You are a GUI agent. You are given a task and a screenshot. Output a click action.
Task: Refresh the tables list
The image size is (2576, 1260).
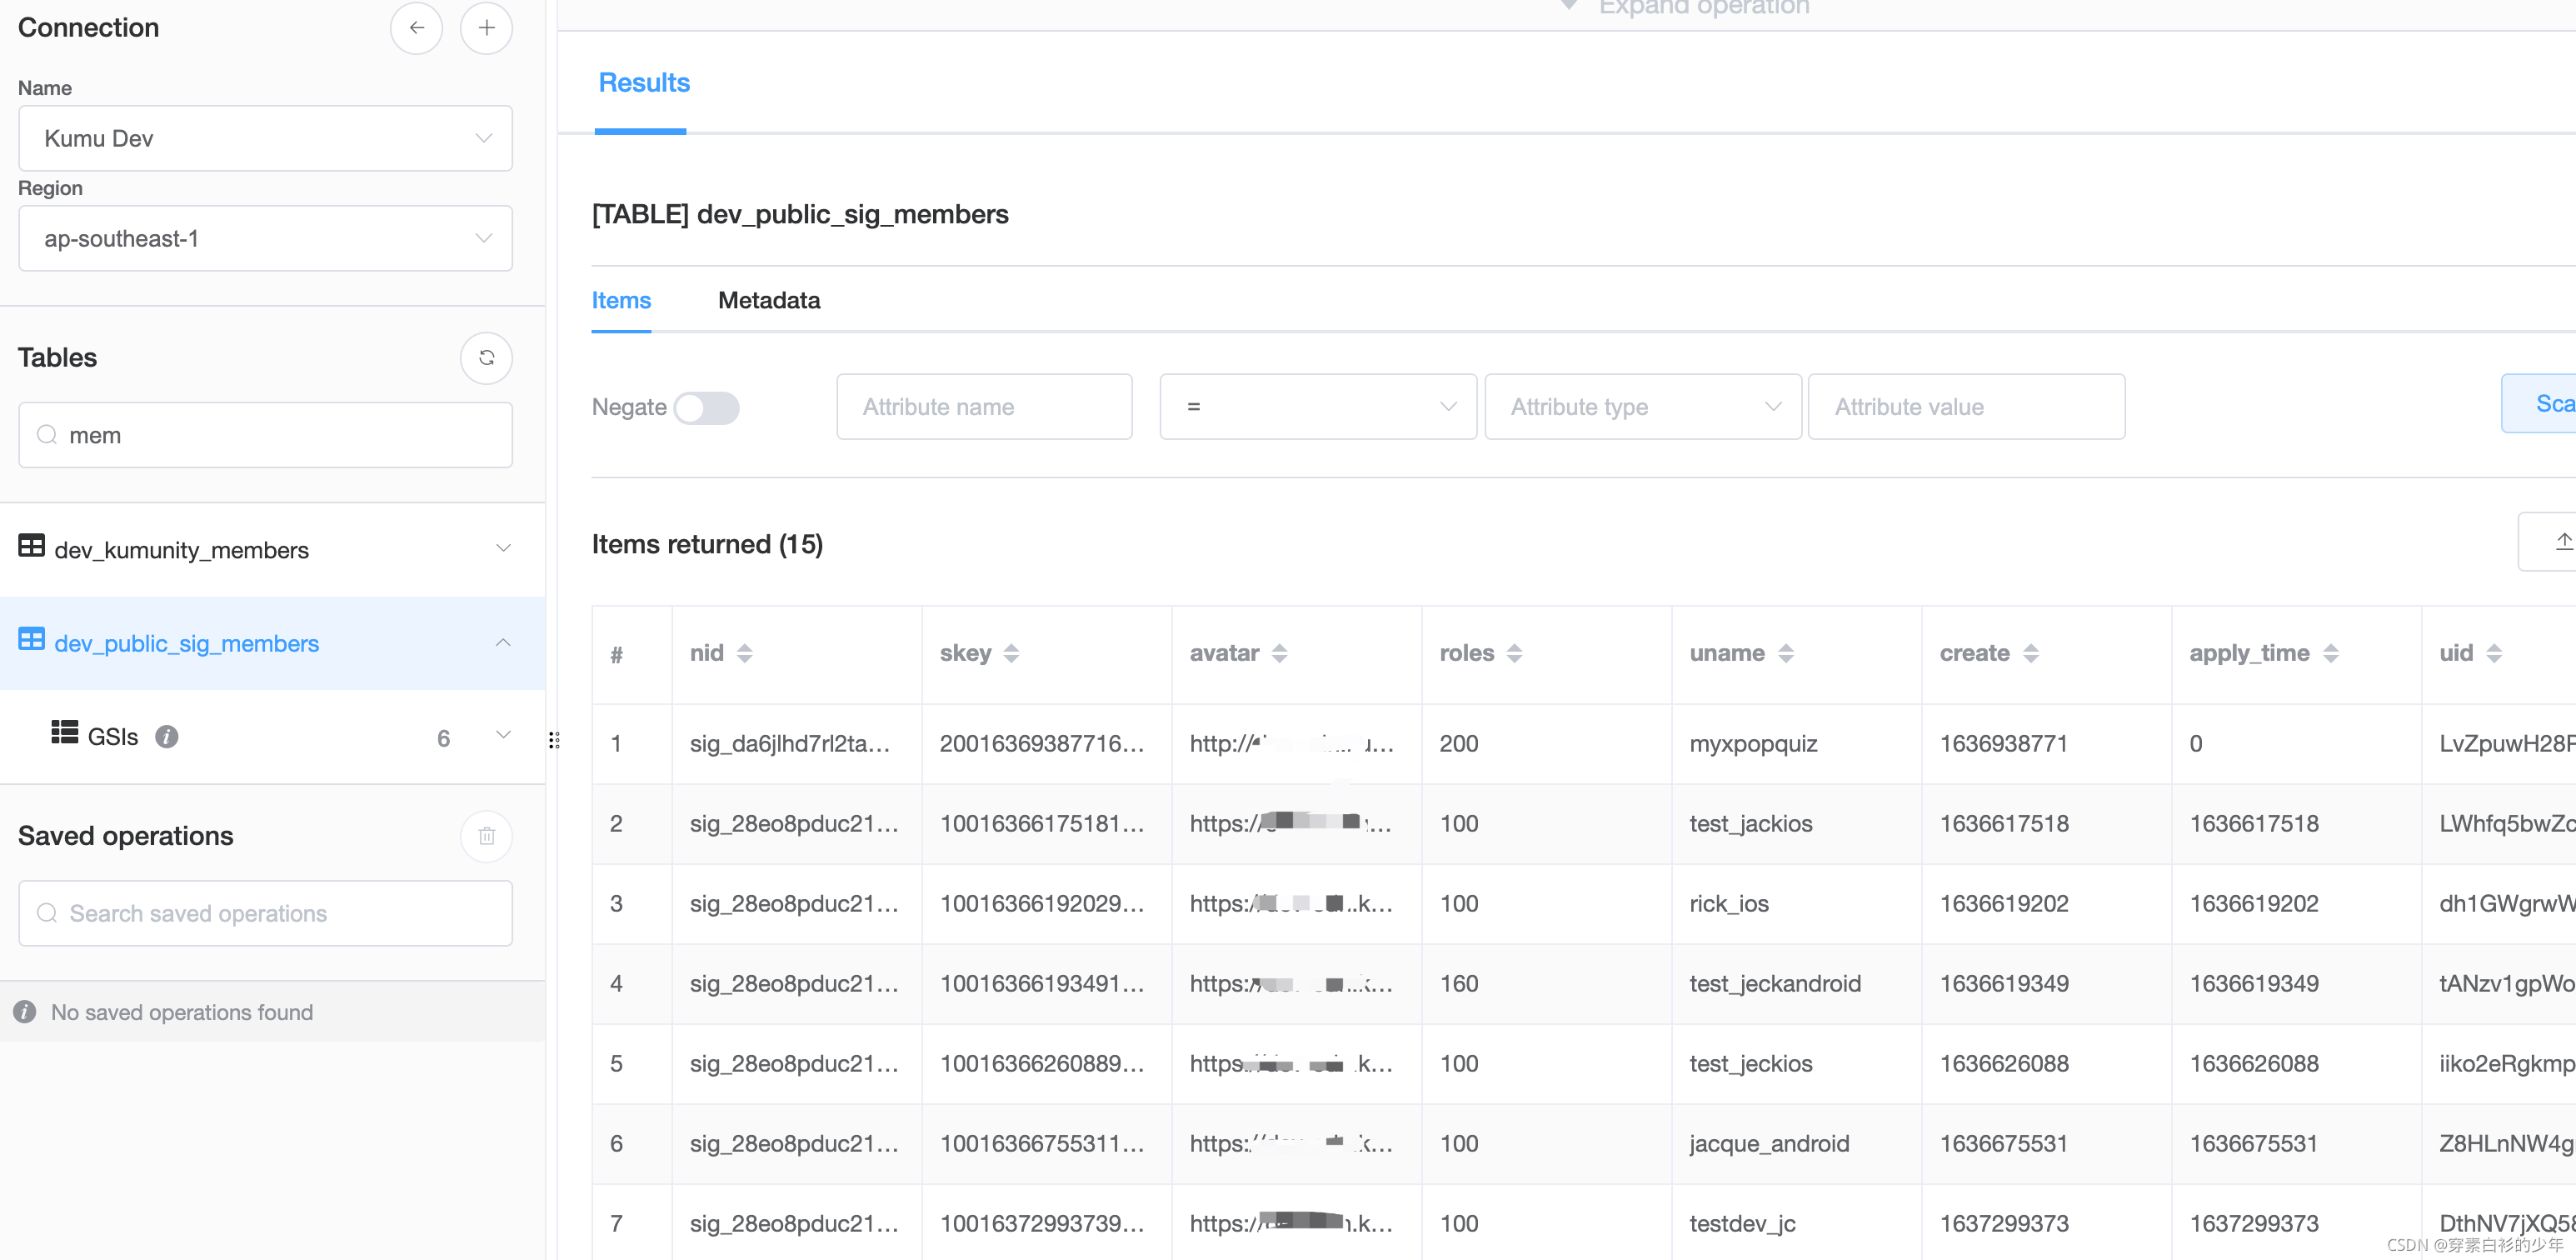[486, 358]
